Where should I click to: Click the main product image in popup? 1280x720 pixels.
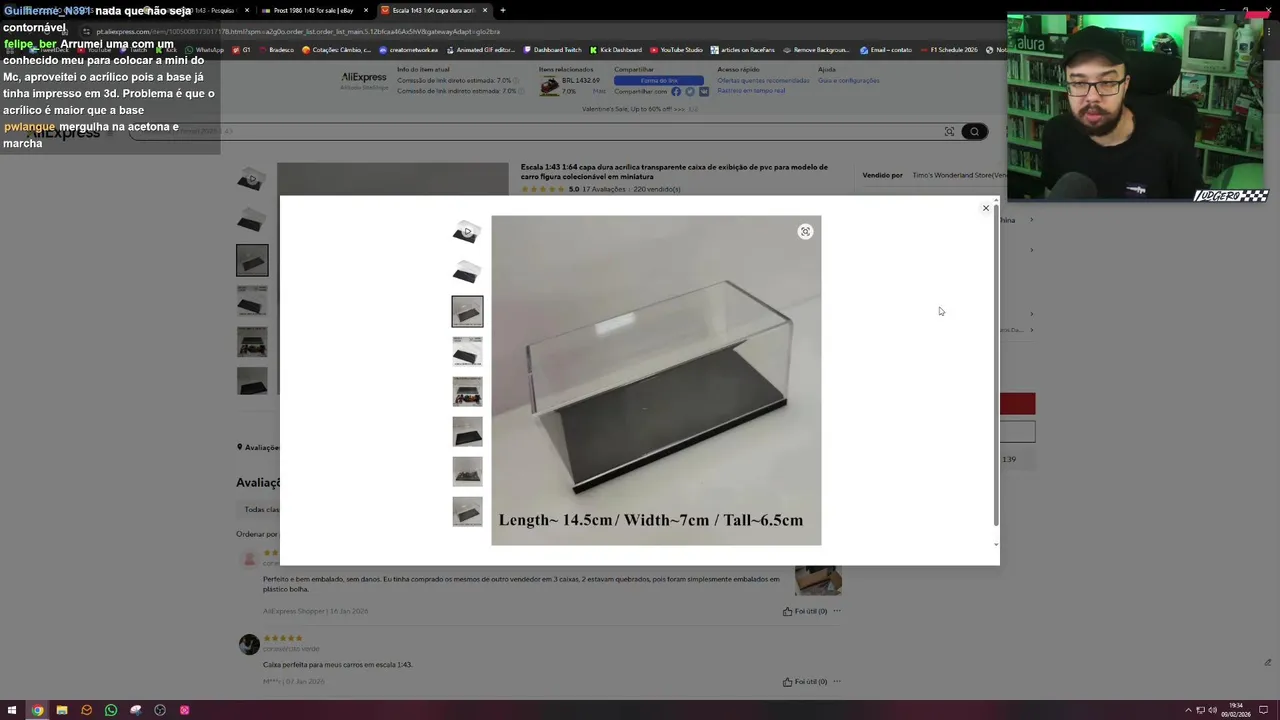pos(656,380)
